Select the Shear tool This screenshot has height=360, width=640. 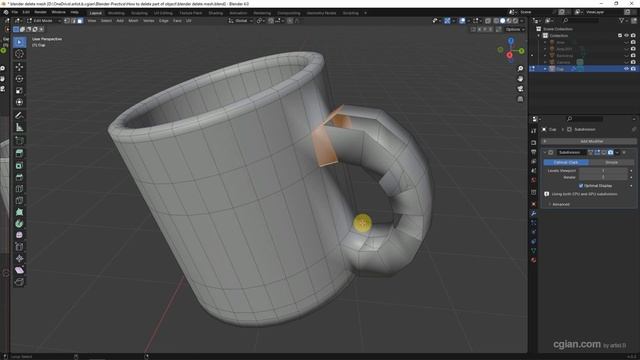coord(19,270)
